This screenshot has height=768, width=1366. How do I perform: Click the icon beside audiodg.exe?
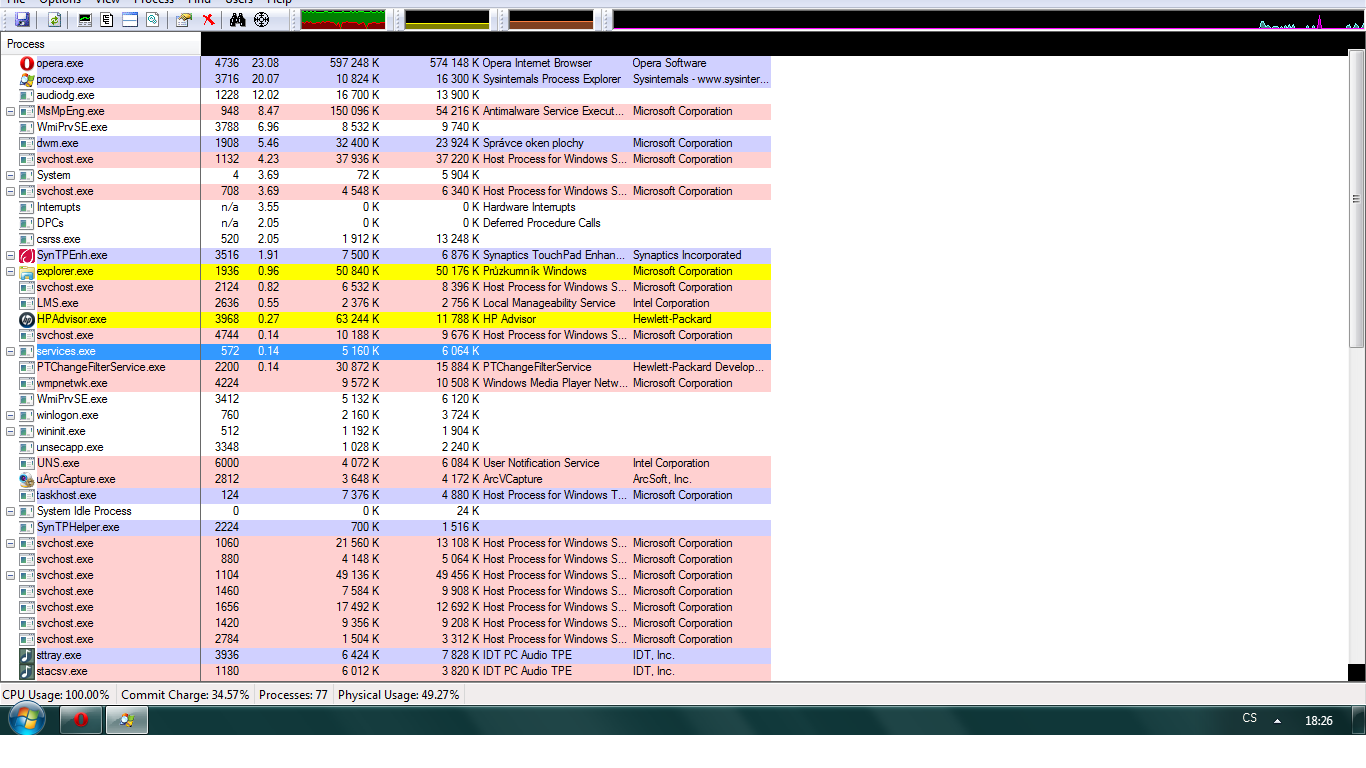coord(27,95)
